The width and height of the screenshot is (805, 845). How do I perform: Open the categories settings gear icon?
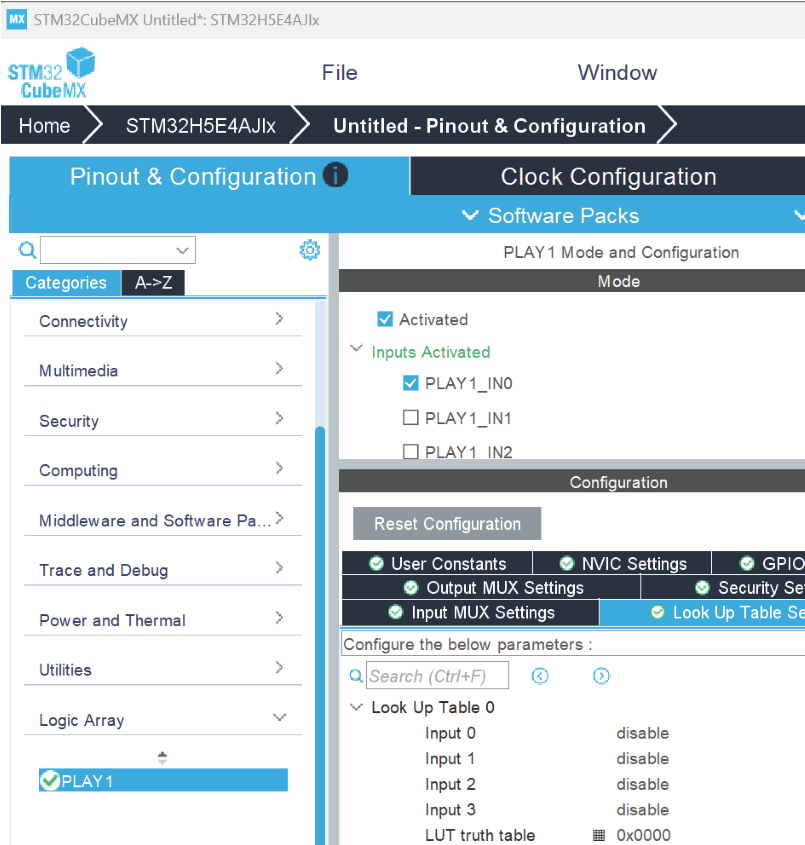tap(310, 250)
